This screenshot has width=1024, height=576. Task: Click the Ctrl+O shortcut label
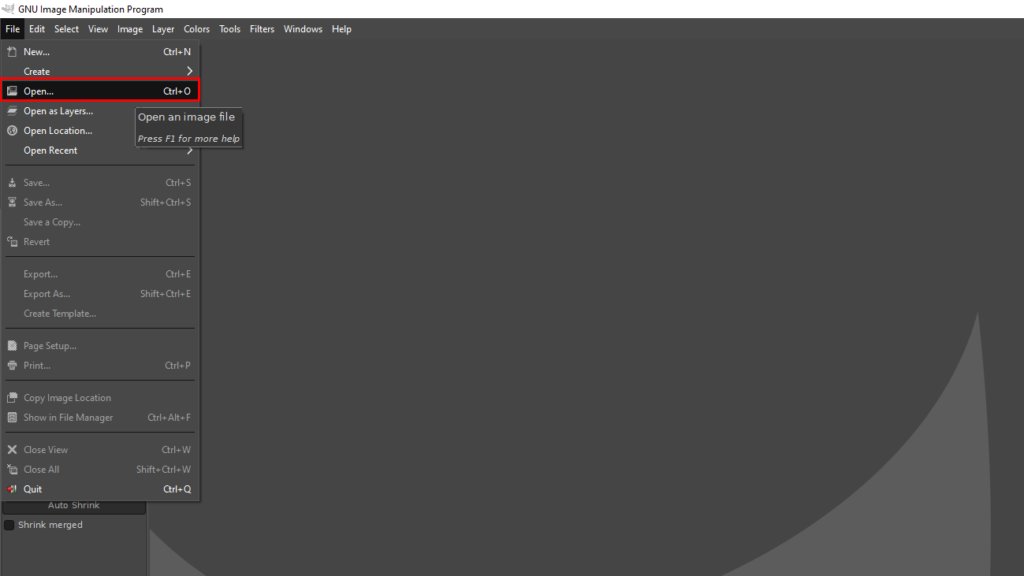(177, 91)
